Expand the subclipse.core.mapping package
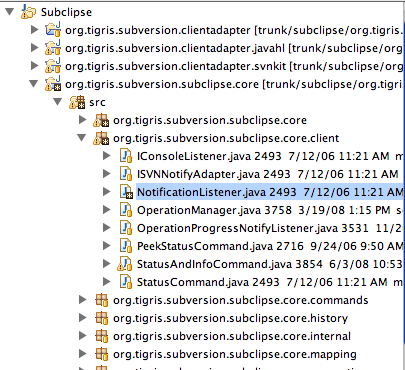 tap(82, 354)
